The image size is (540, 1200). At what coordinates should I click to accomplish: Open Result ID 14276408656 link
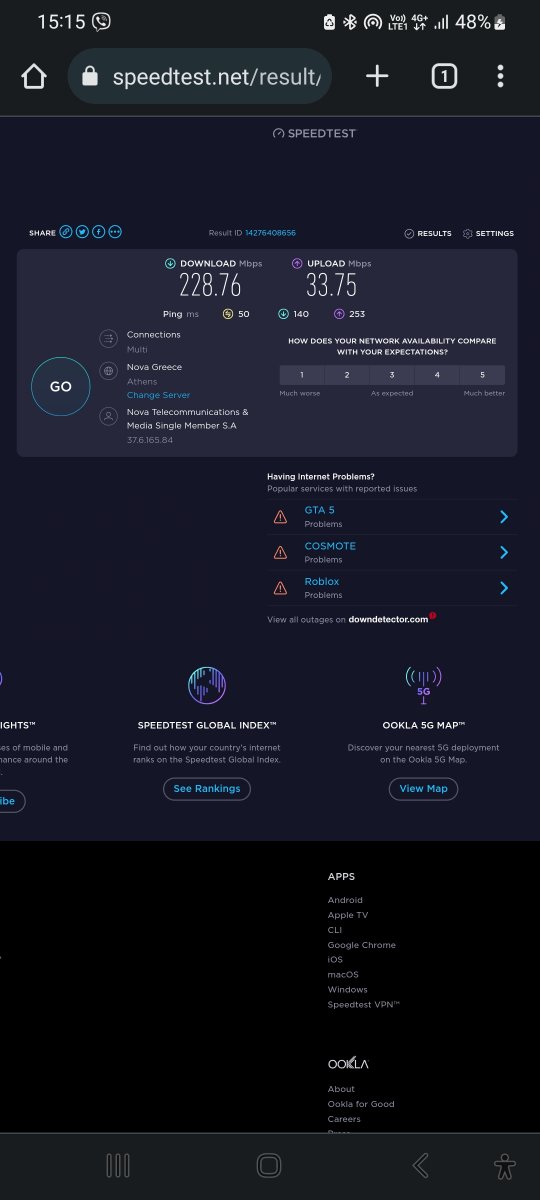[x=270, y=233]
